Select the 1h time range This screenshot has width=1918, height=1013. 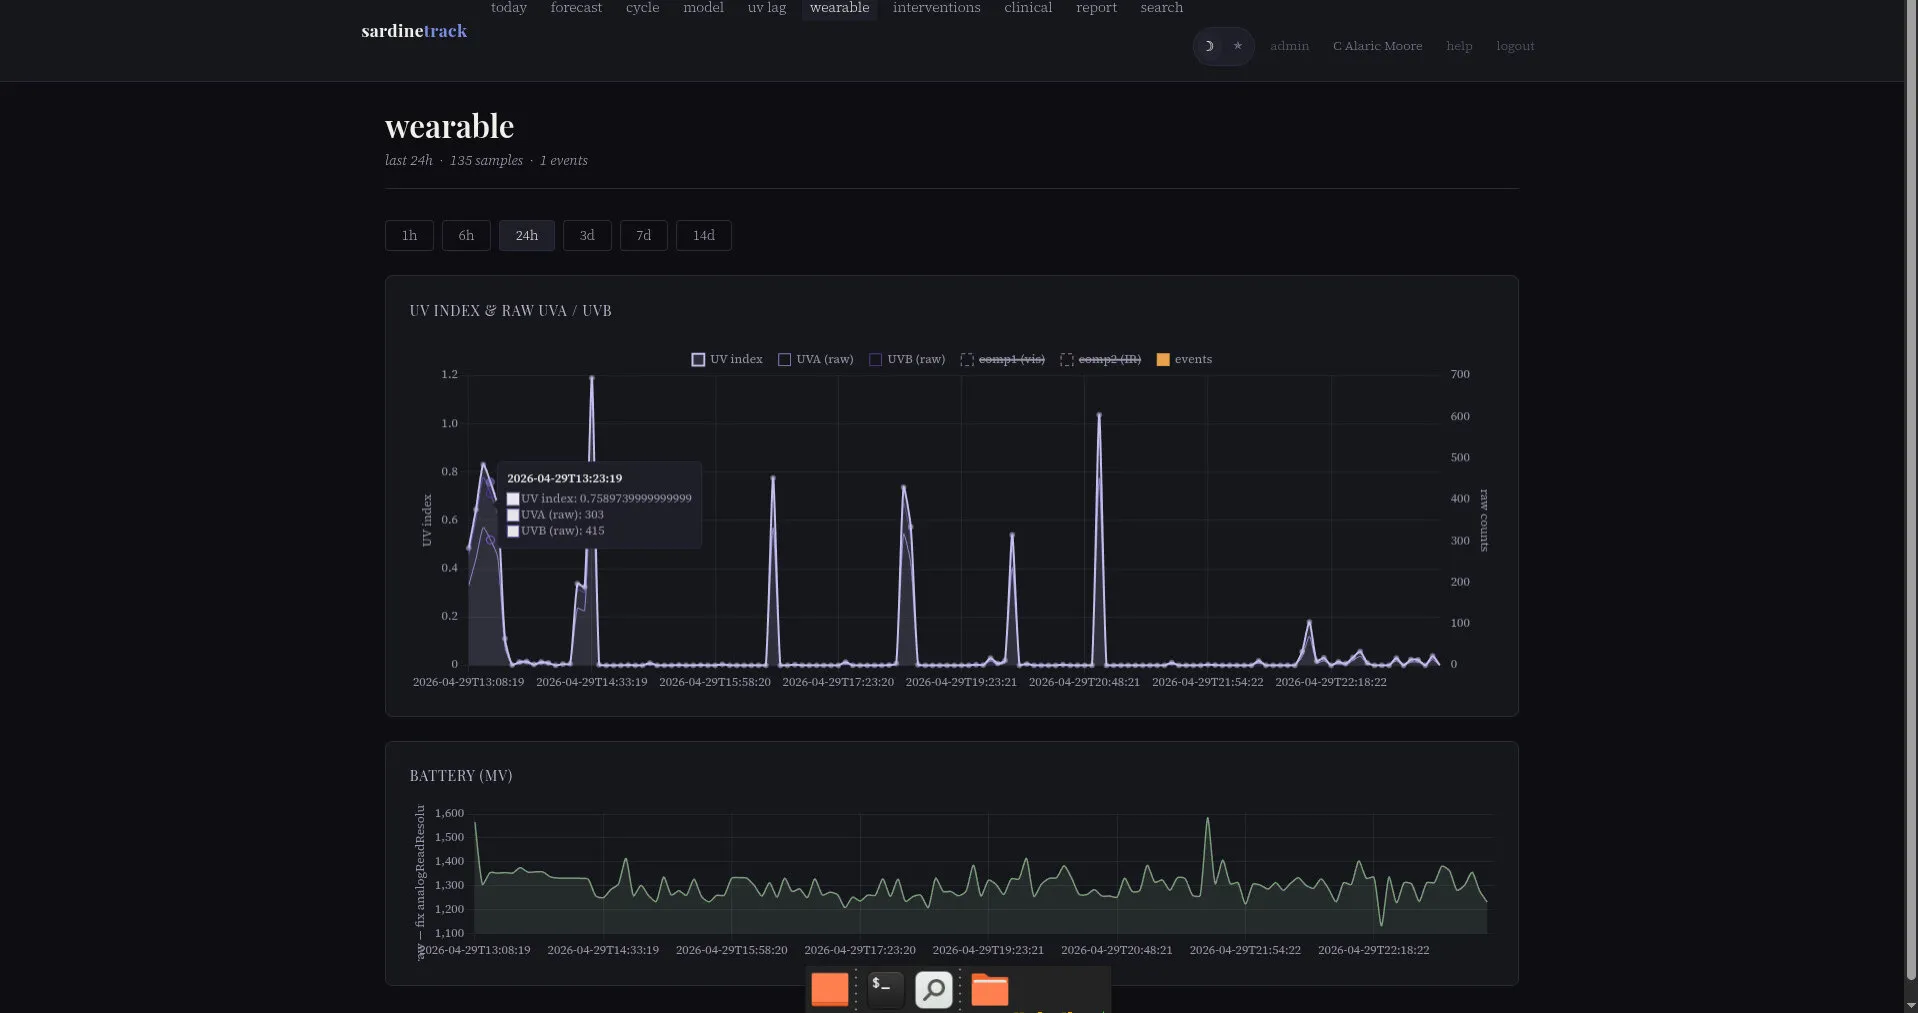click(x=409, y=236)
